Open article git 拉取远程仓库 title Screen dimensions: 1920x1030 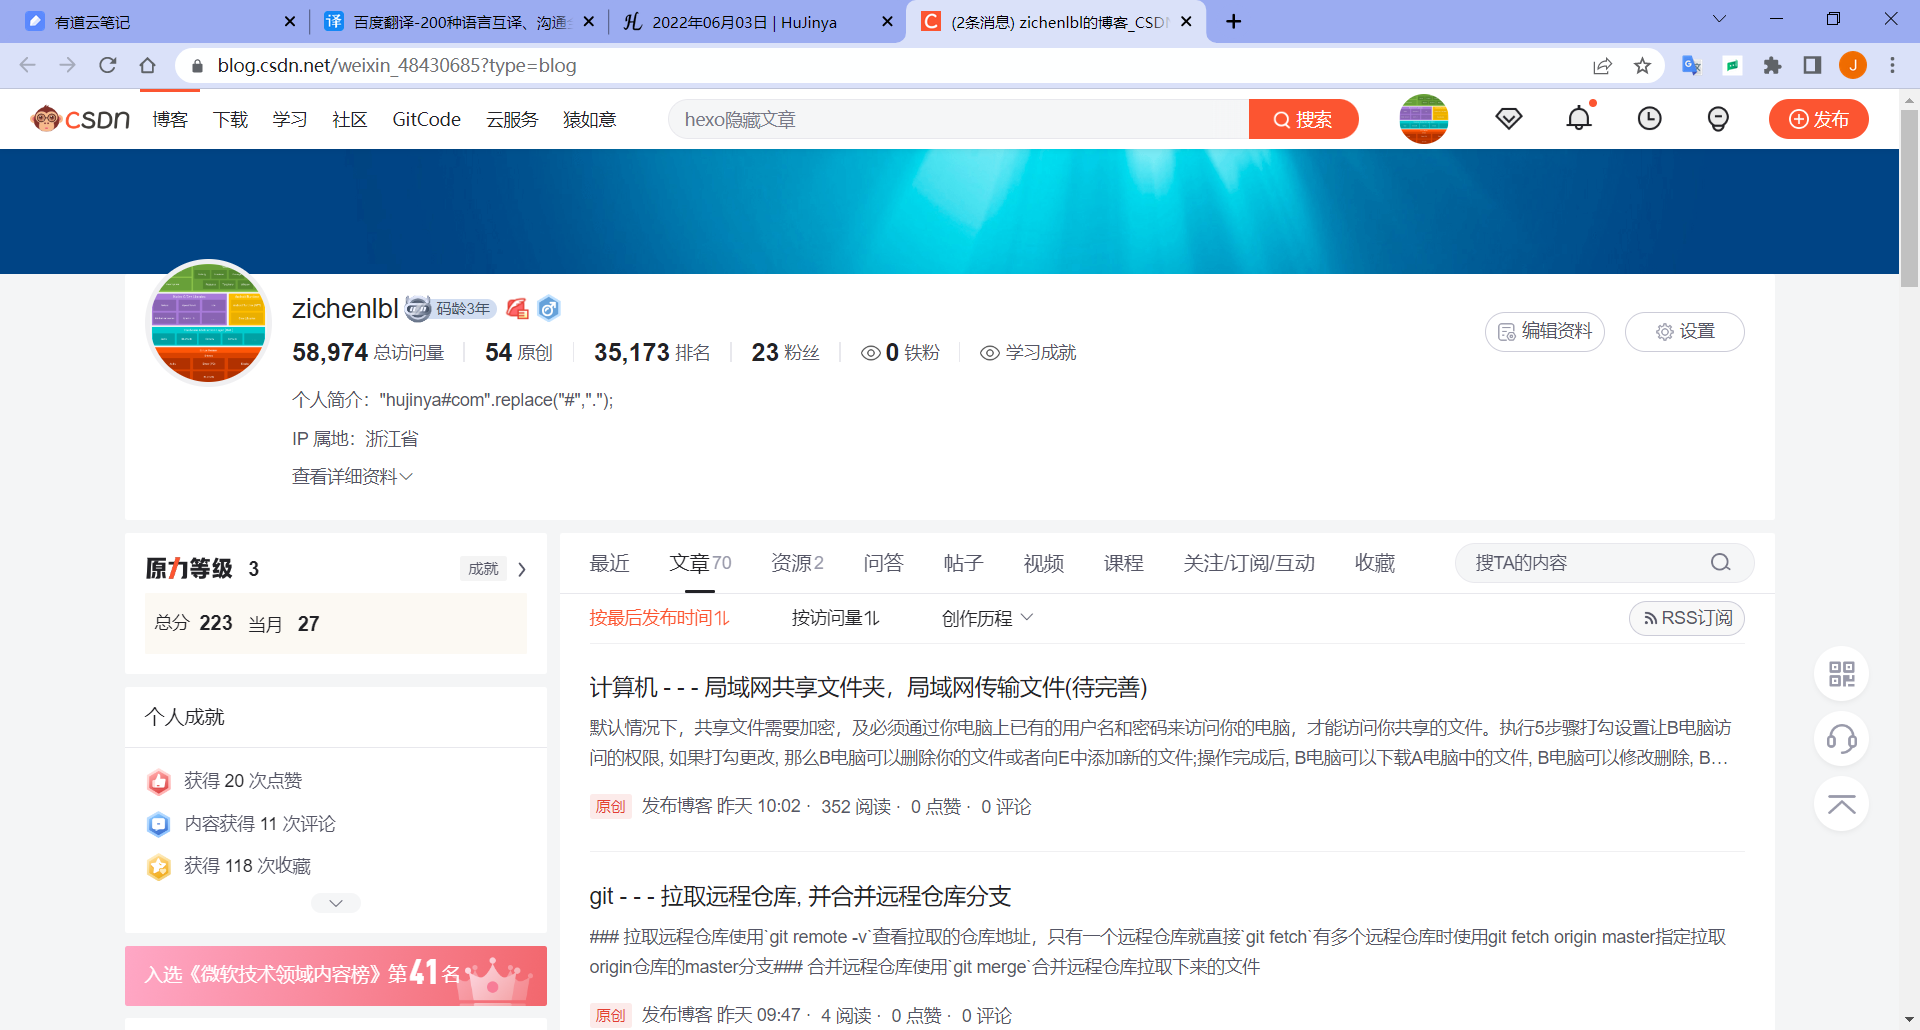[800, 896]
